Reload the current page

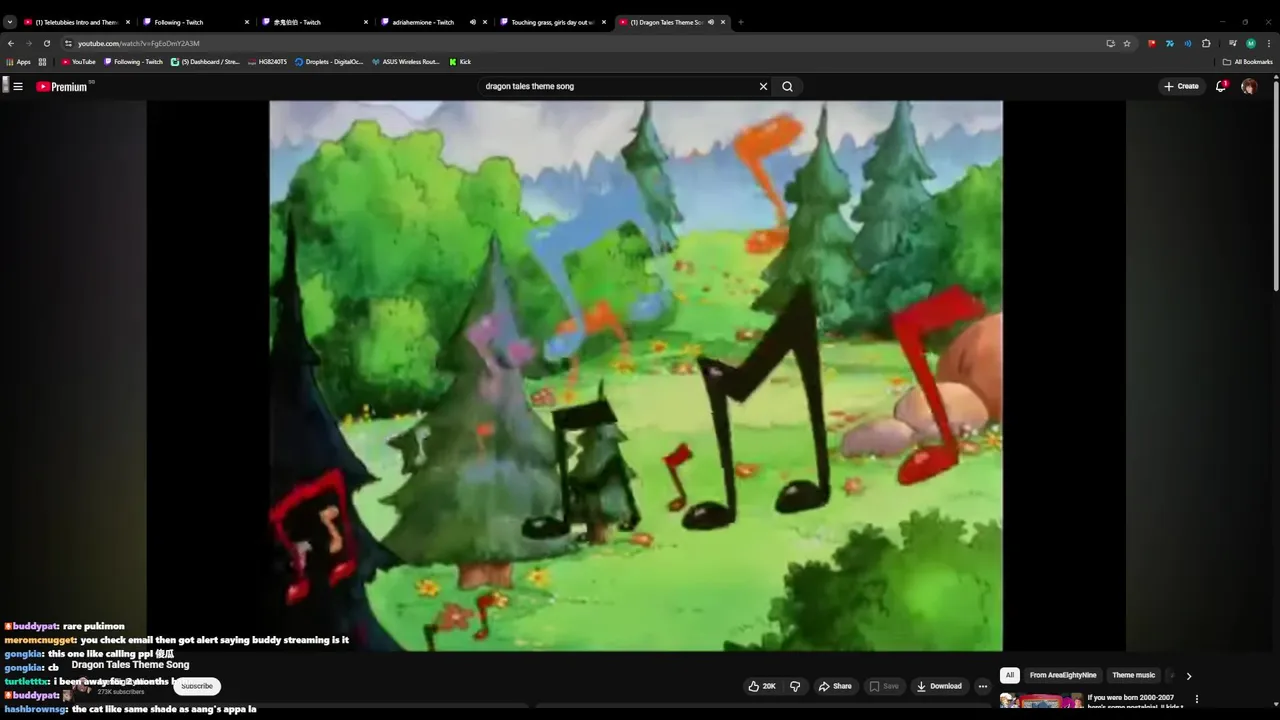[46, 43]
